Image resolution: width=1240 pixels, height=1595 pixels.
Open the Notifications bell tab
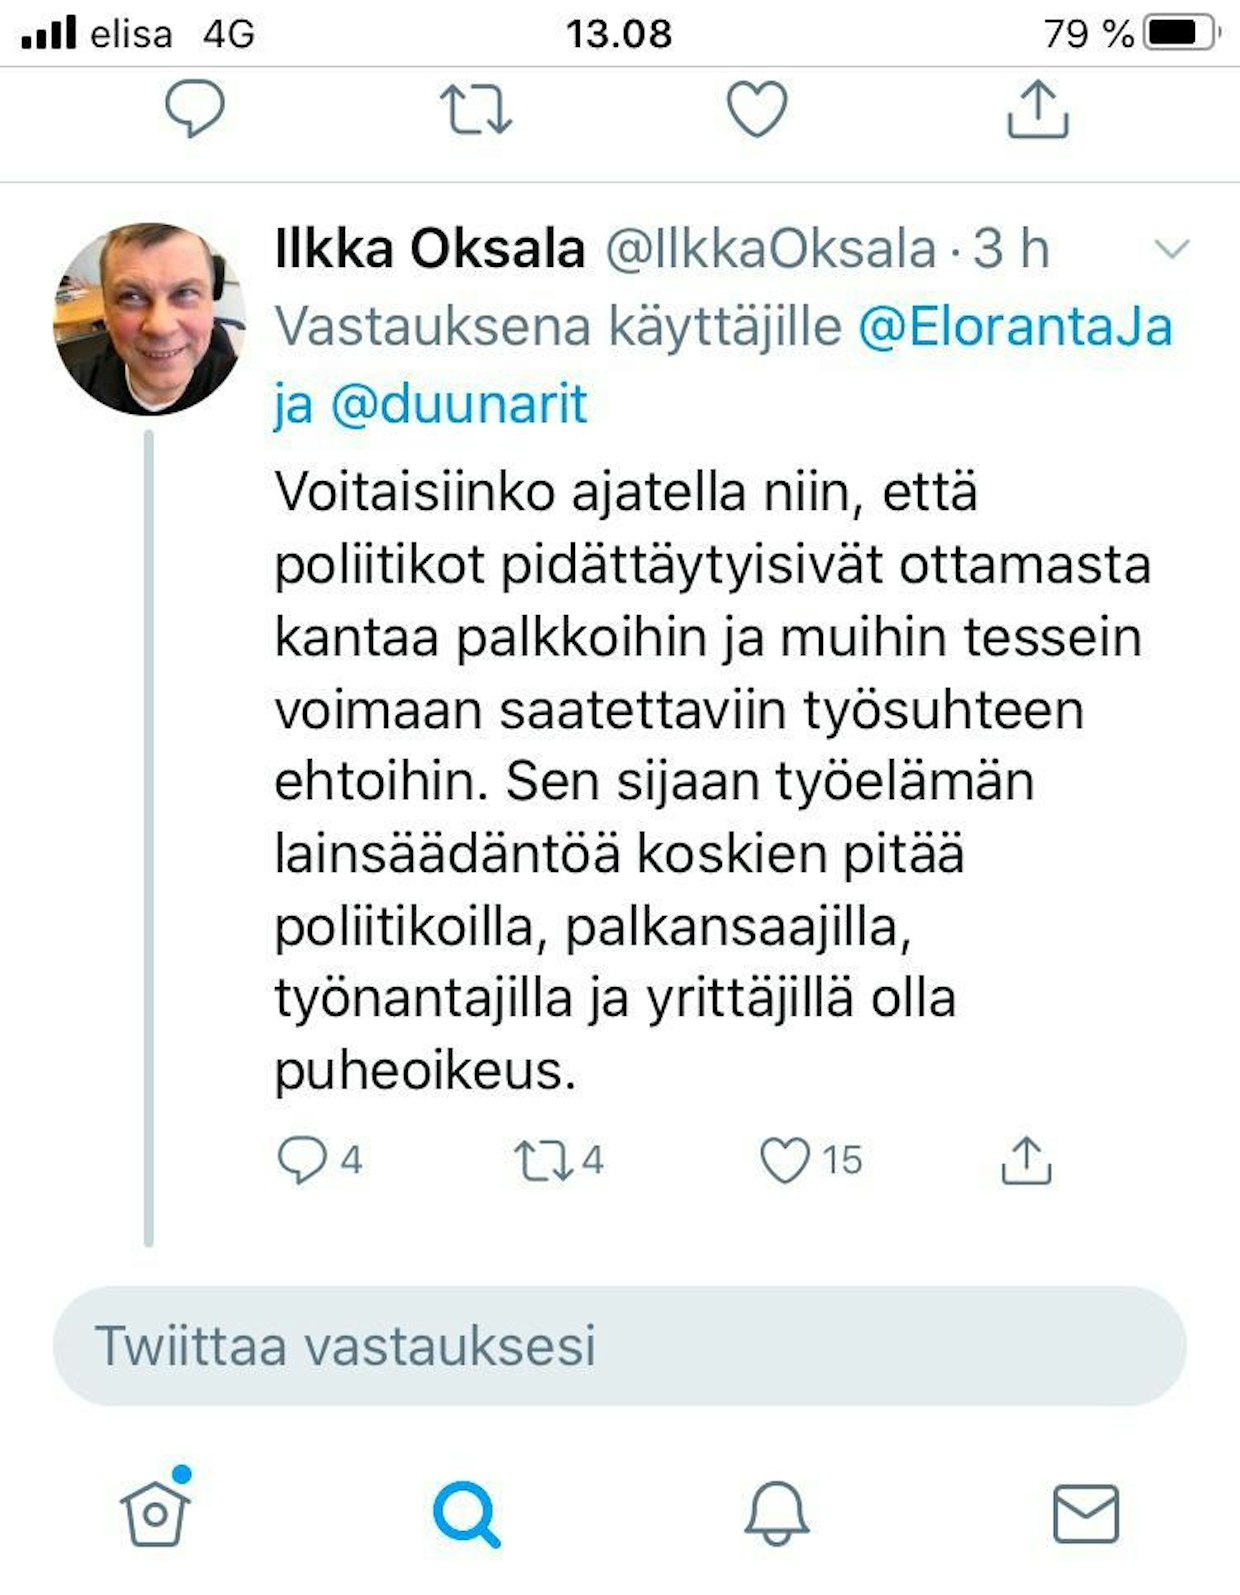coord(776,1512)
